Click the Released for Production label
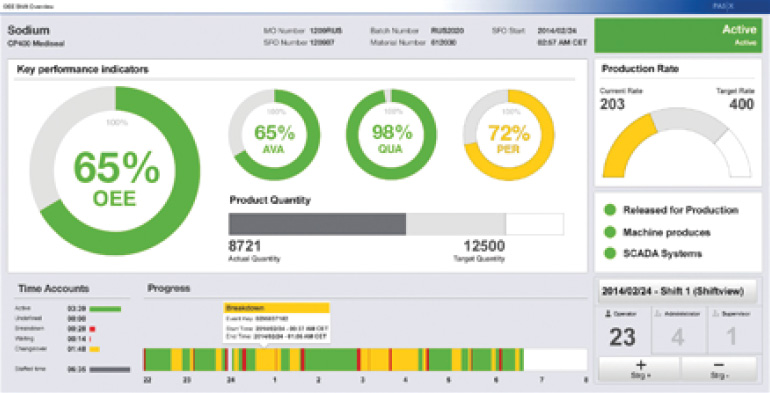This screenshot has width=770, height=393. (681, 210)
